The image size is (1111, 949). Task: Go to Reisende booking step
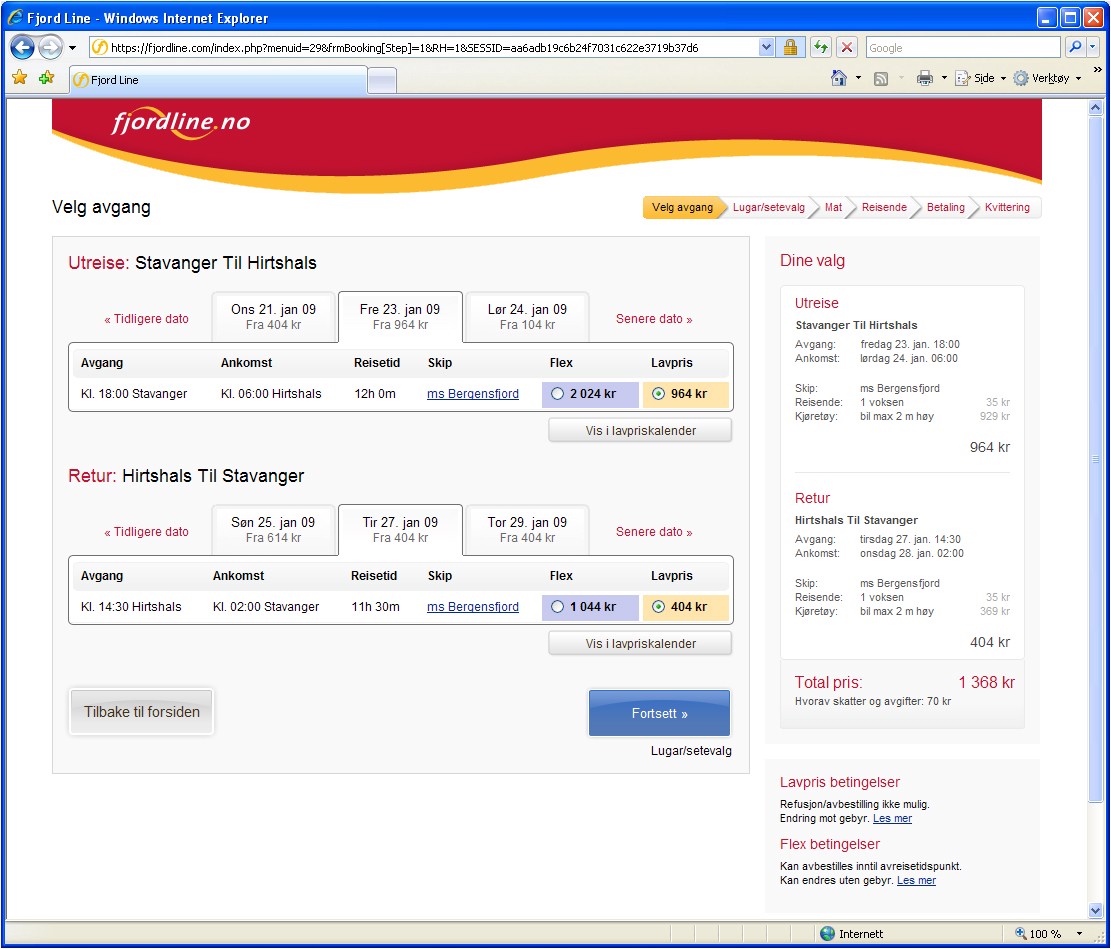pos(884,207)
